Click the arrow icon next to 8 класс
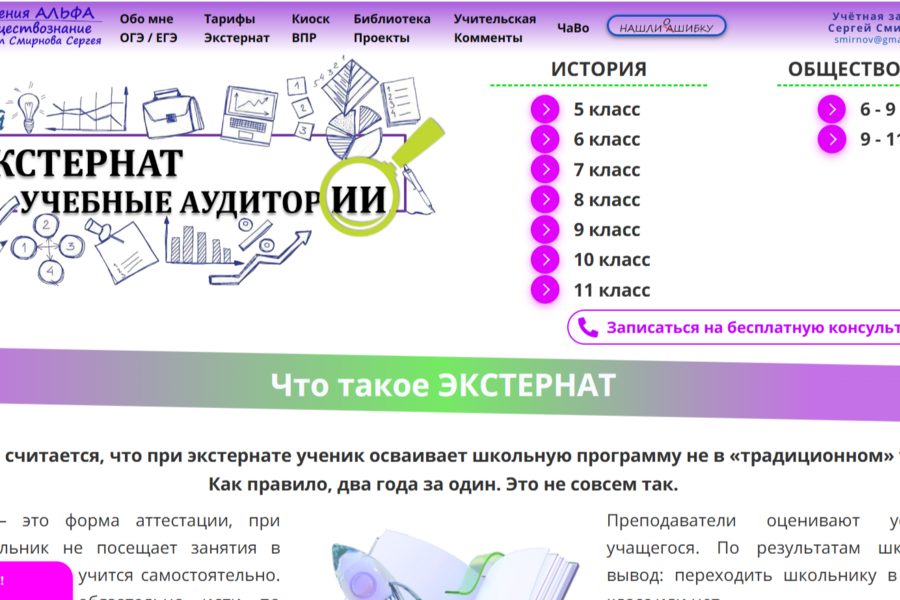This screenshot has height=600, width=900. pyautogui.click(x=545, y=199)
